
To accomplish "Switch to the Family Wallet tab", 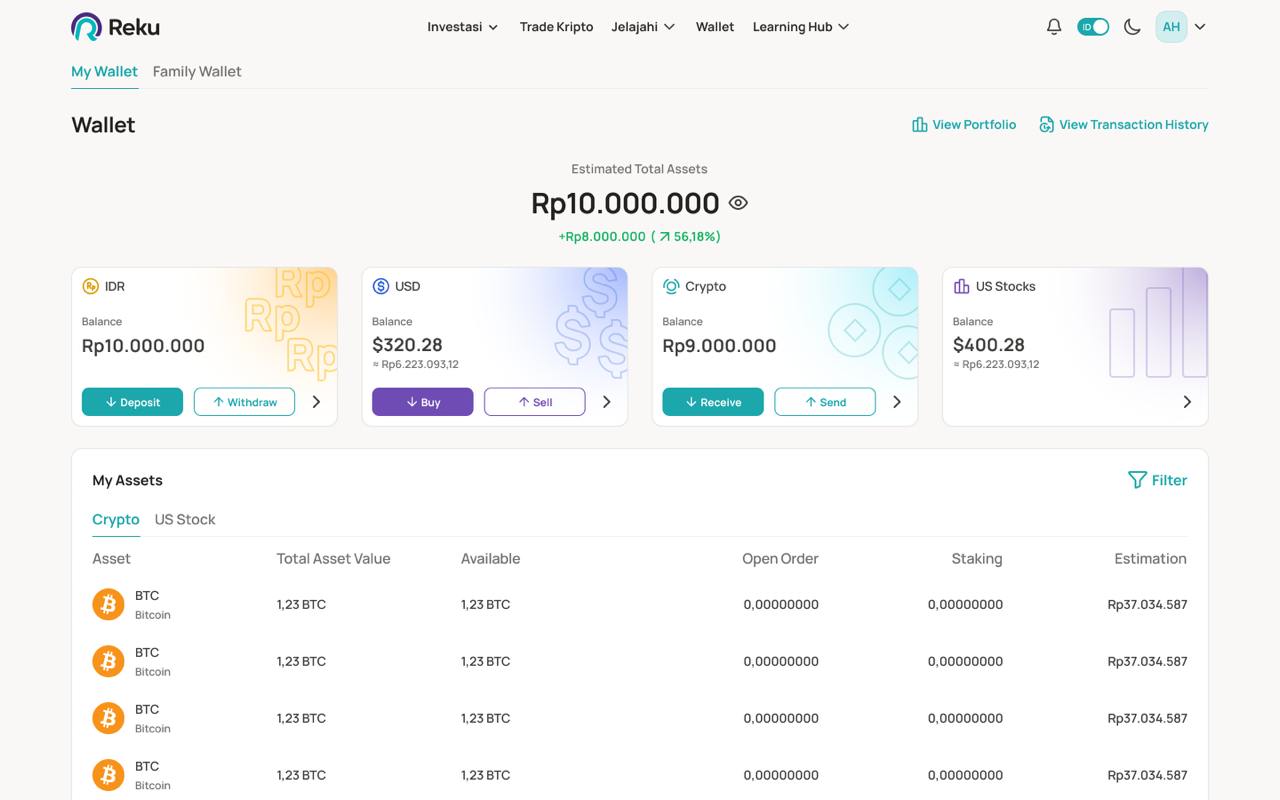I will click(x=196, y=71).
